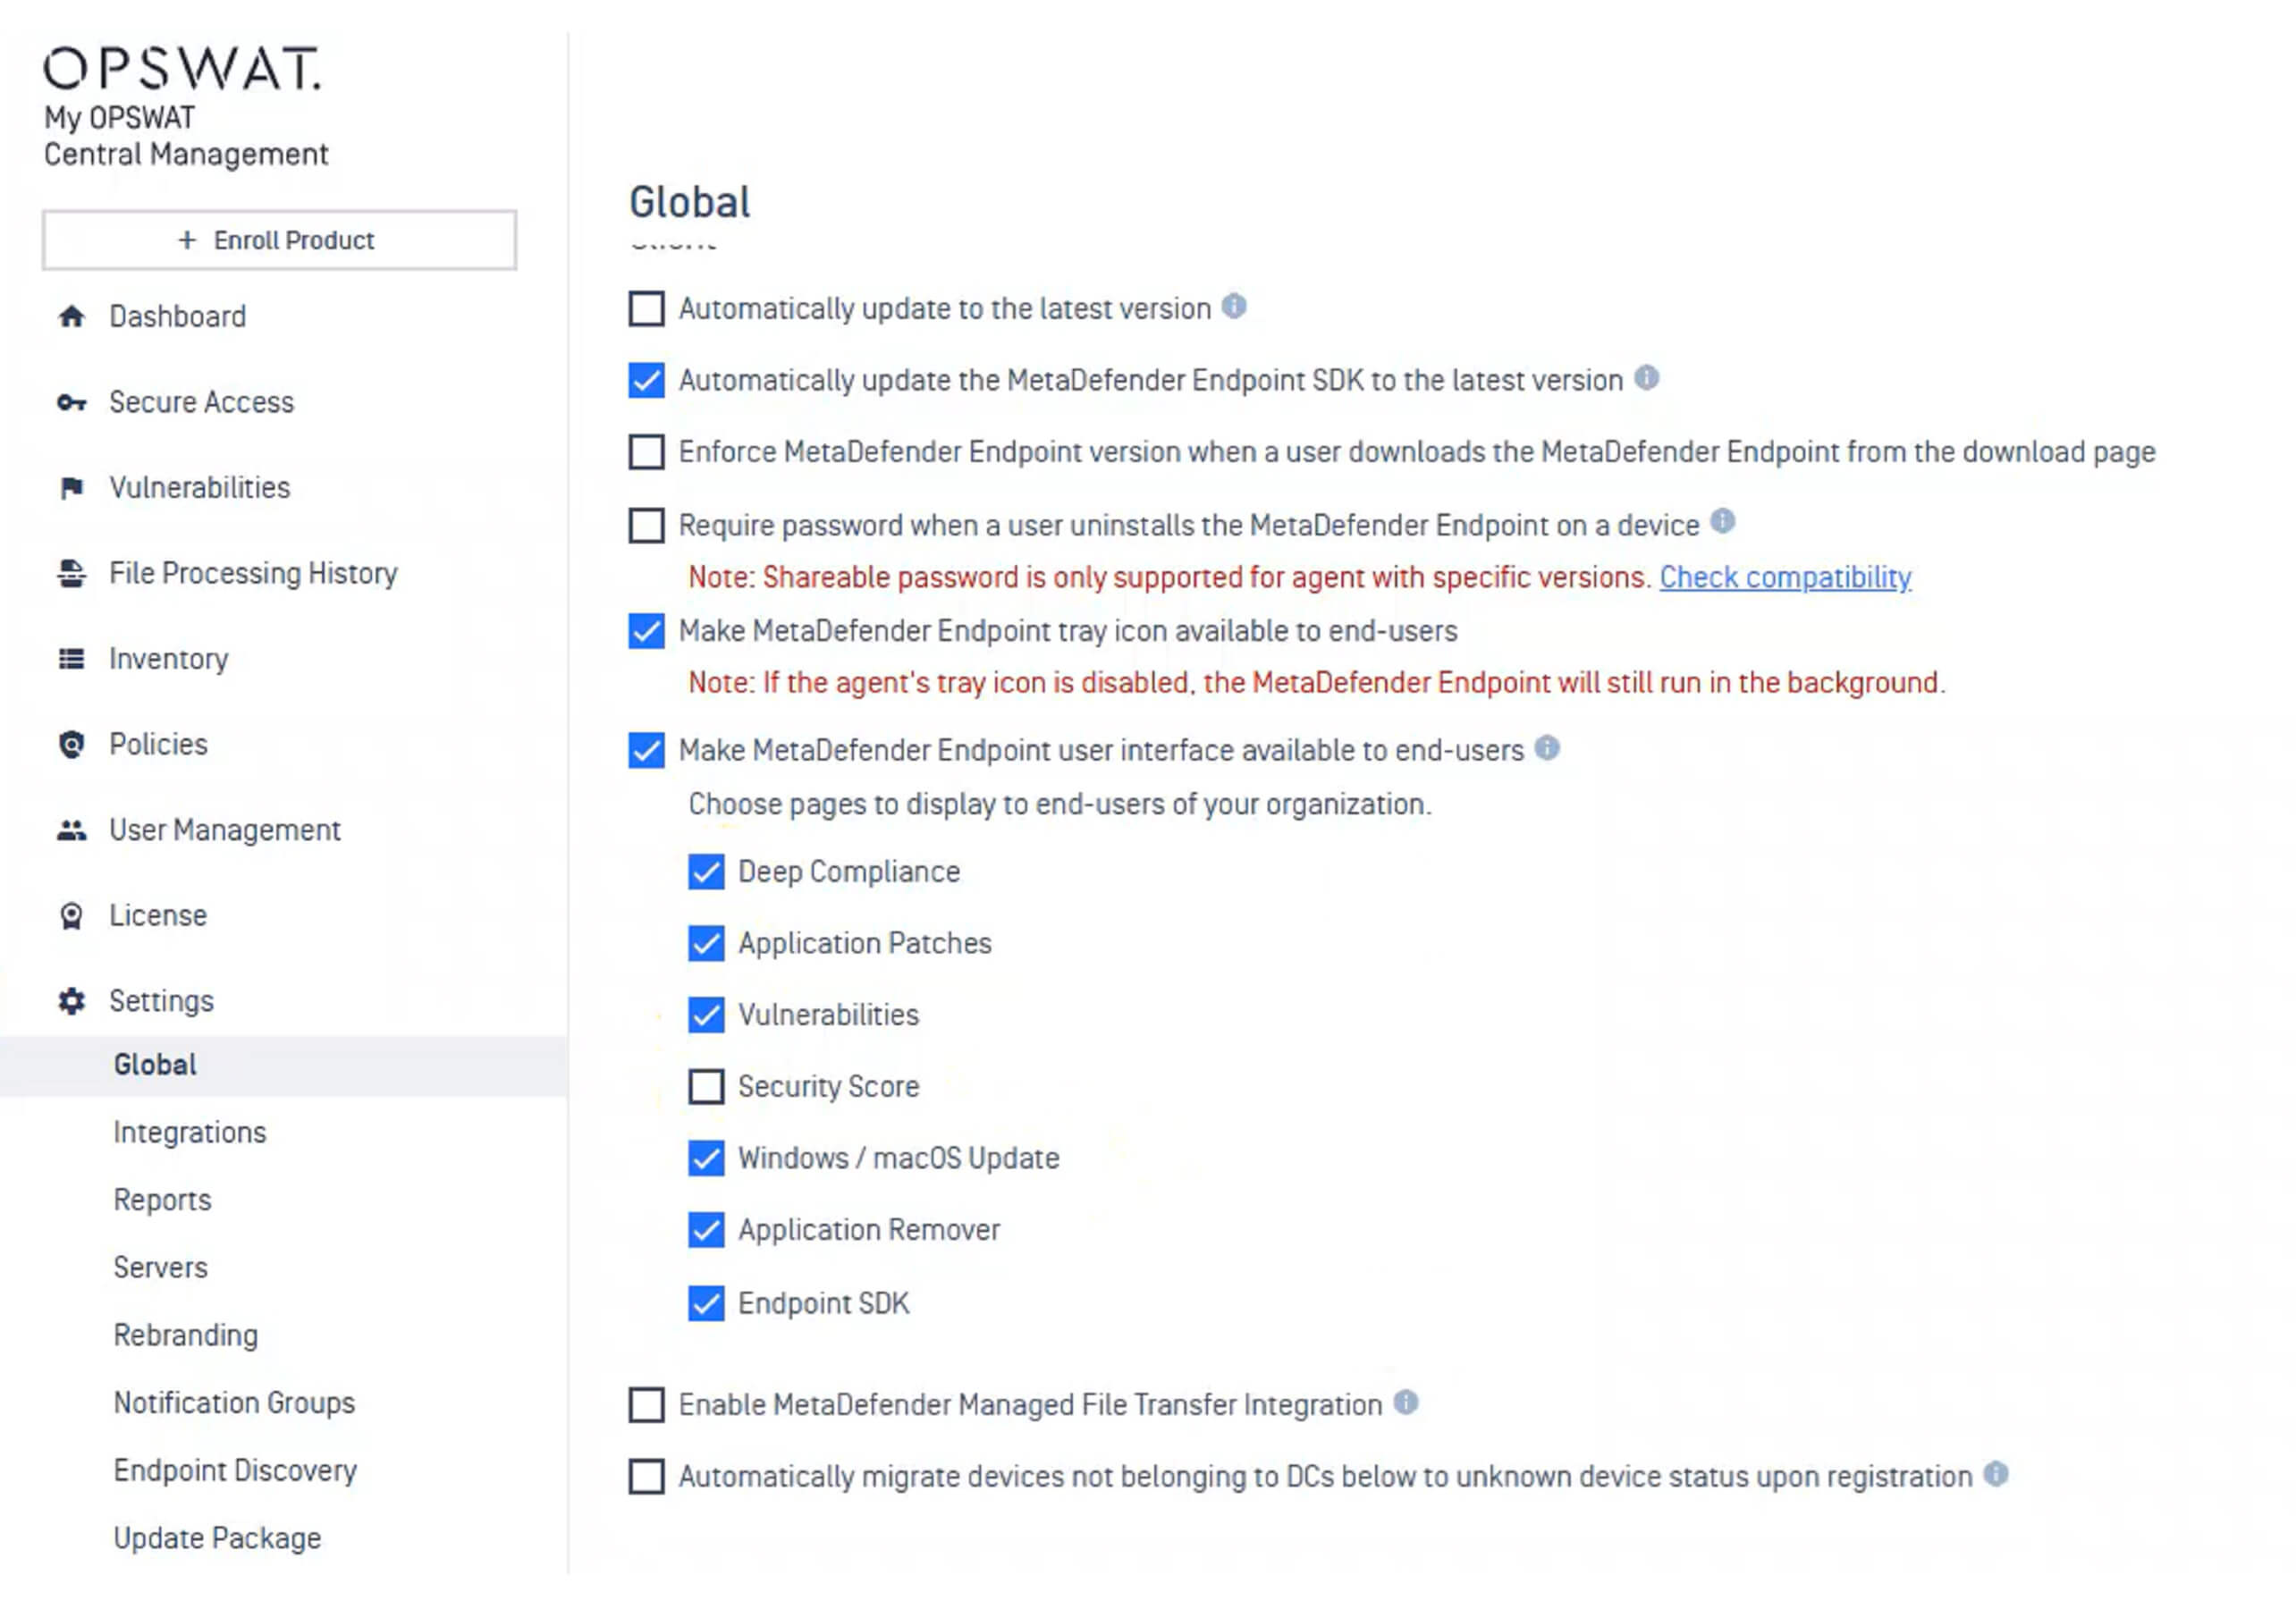
Task: Disable the tray icon for end-users checkbox
Action: [x=647, y=632]
